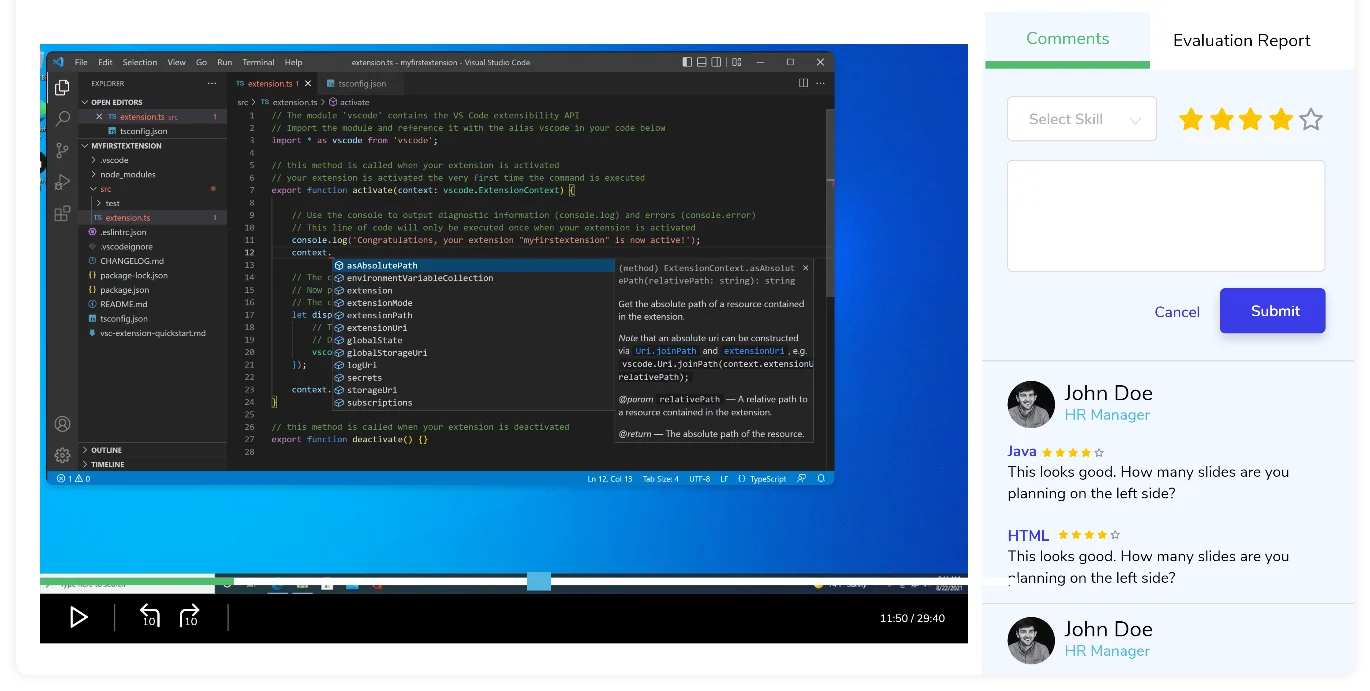The height and width of the screenshot is (691, 1370).
Task: Split the editor to the right
Action: point(803,84)
